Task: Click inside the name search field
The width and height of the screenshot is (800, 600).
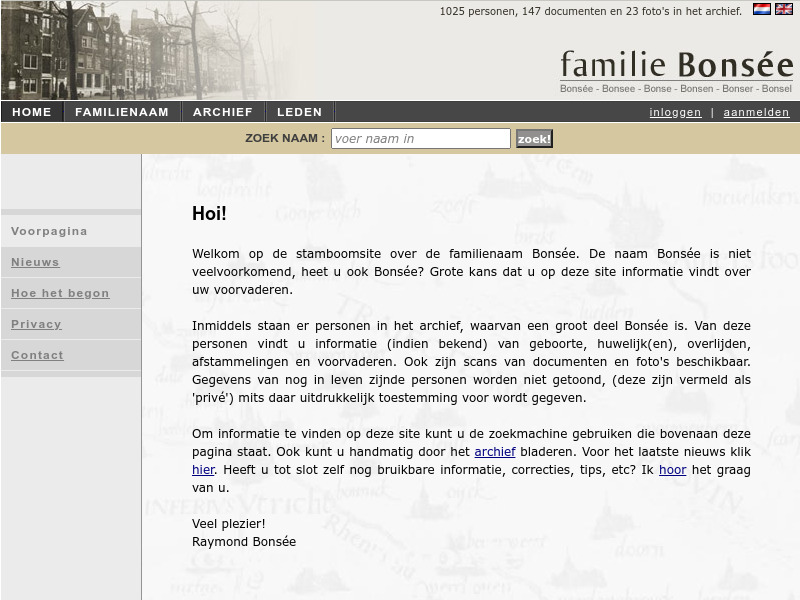Action: 420,138
